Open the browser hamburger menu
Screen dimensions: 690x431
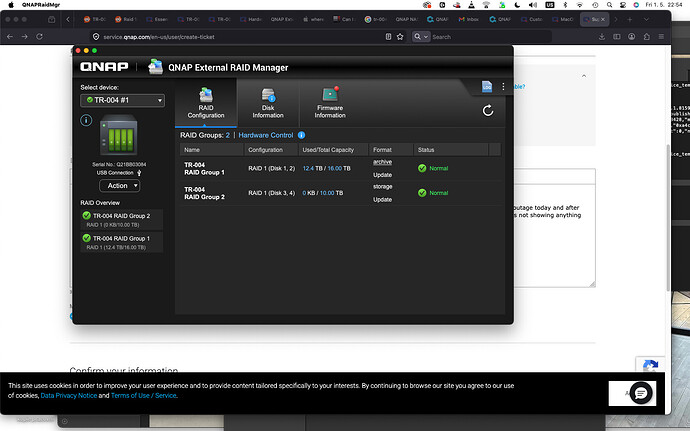[661, 37]
